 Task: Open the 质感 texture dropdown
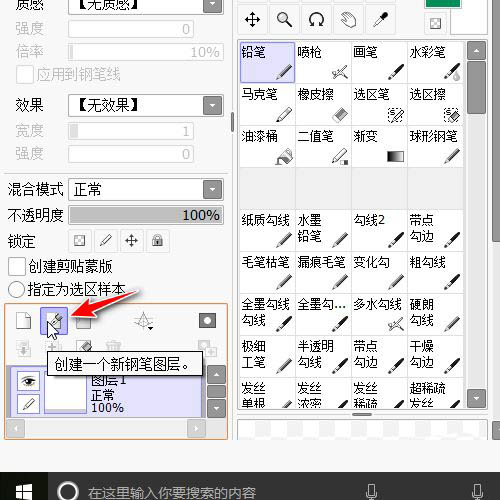[213, 5]
